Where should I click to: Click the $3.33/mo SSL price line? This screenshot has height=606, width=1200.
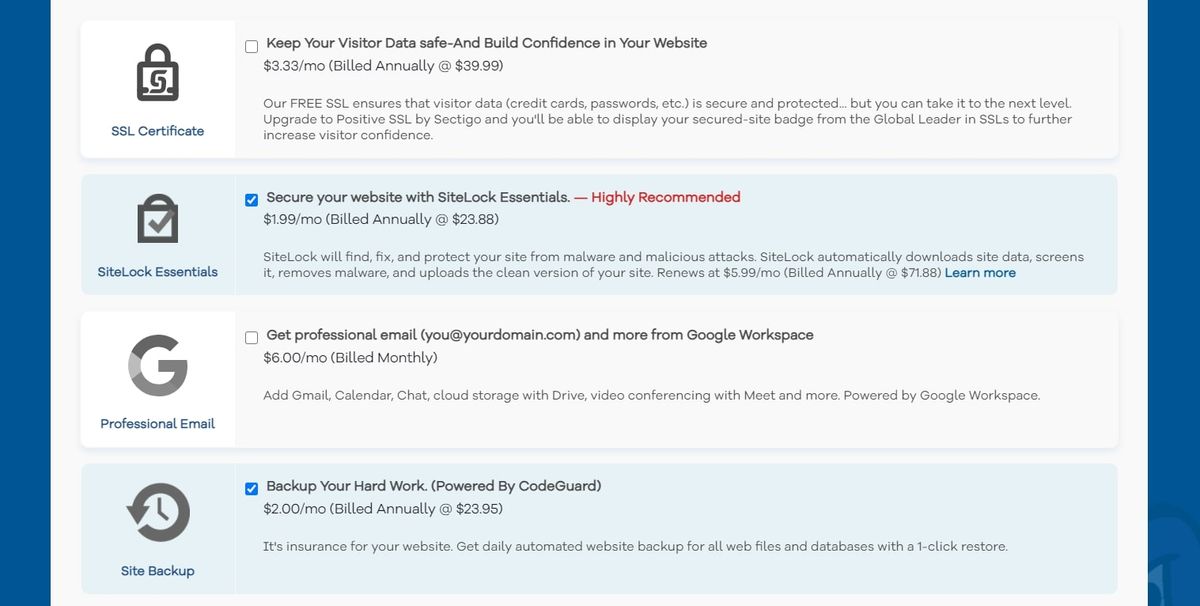pyautogui.click(x=382, y=66)
